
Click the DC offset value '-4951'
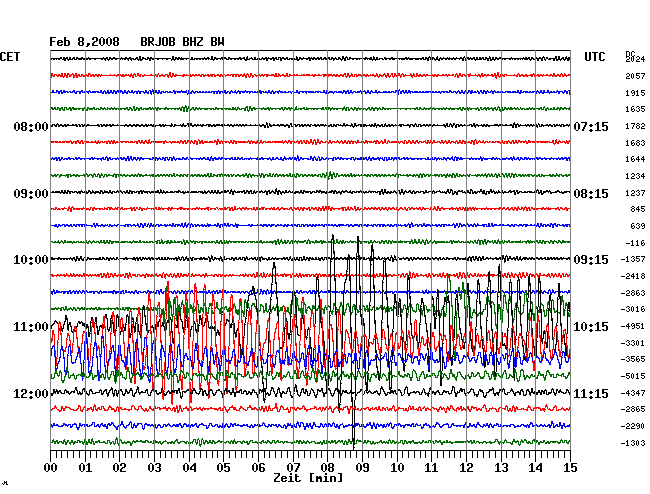click(x=633, y=326)
